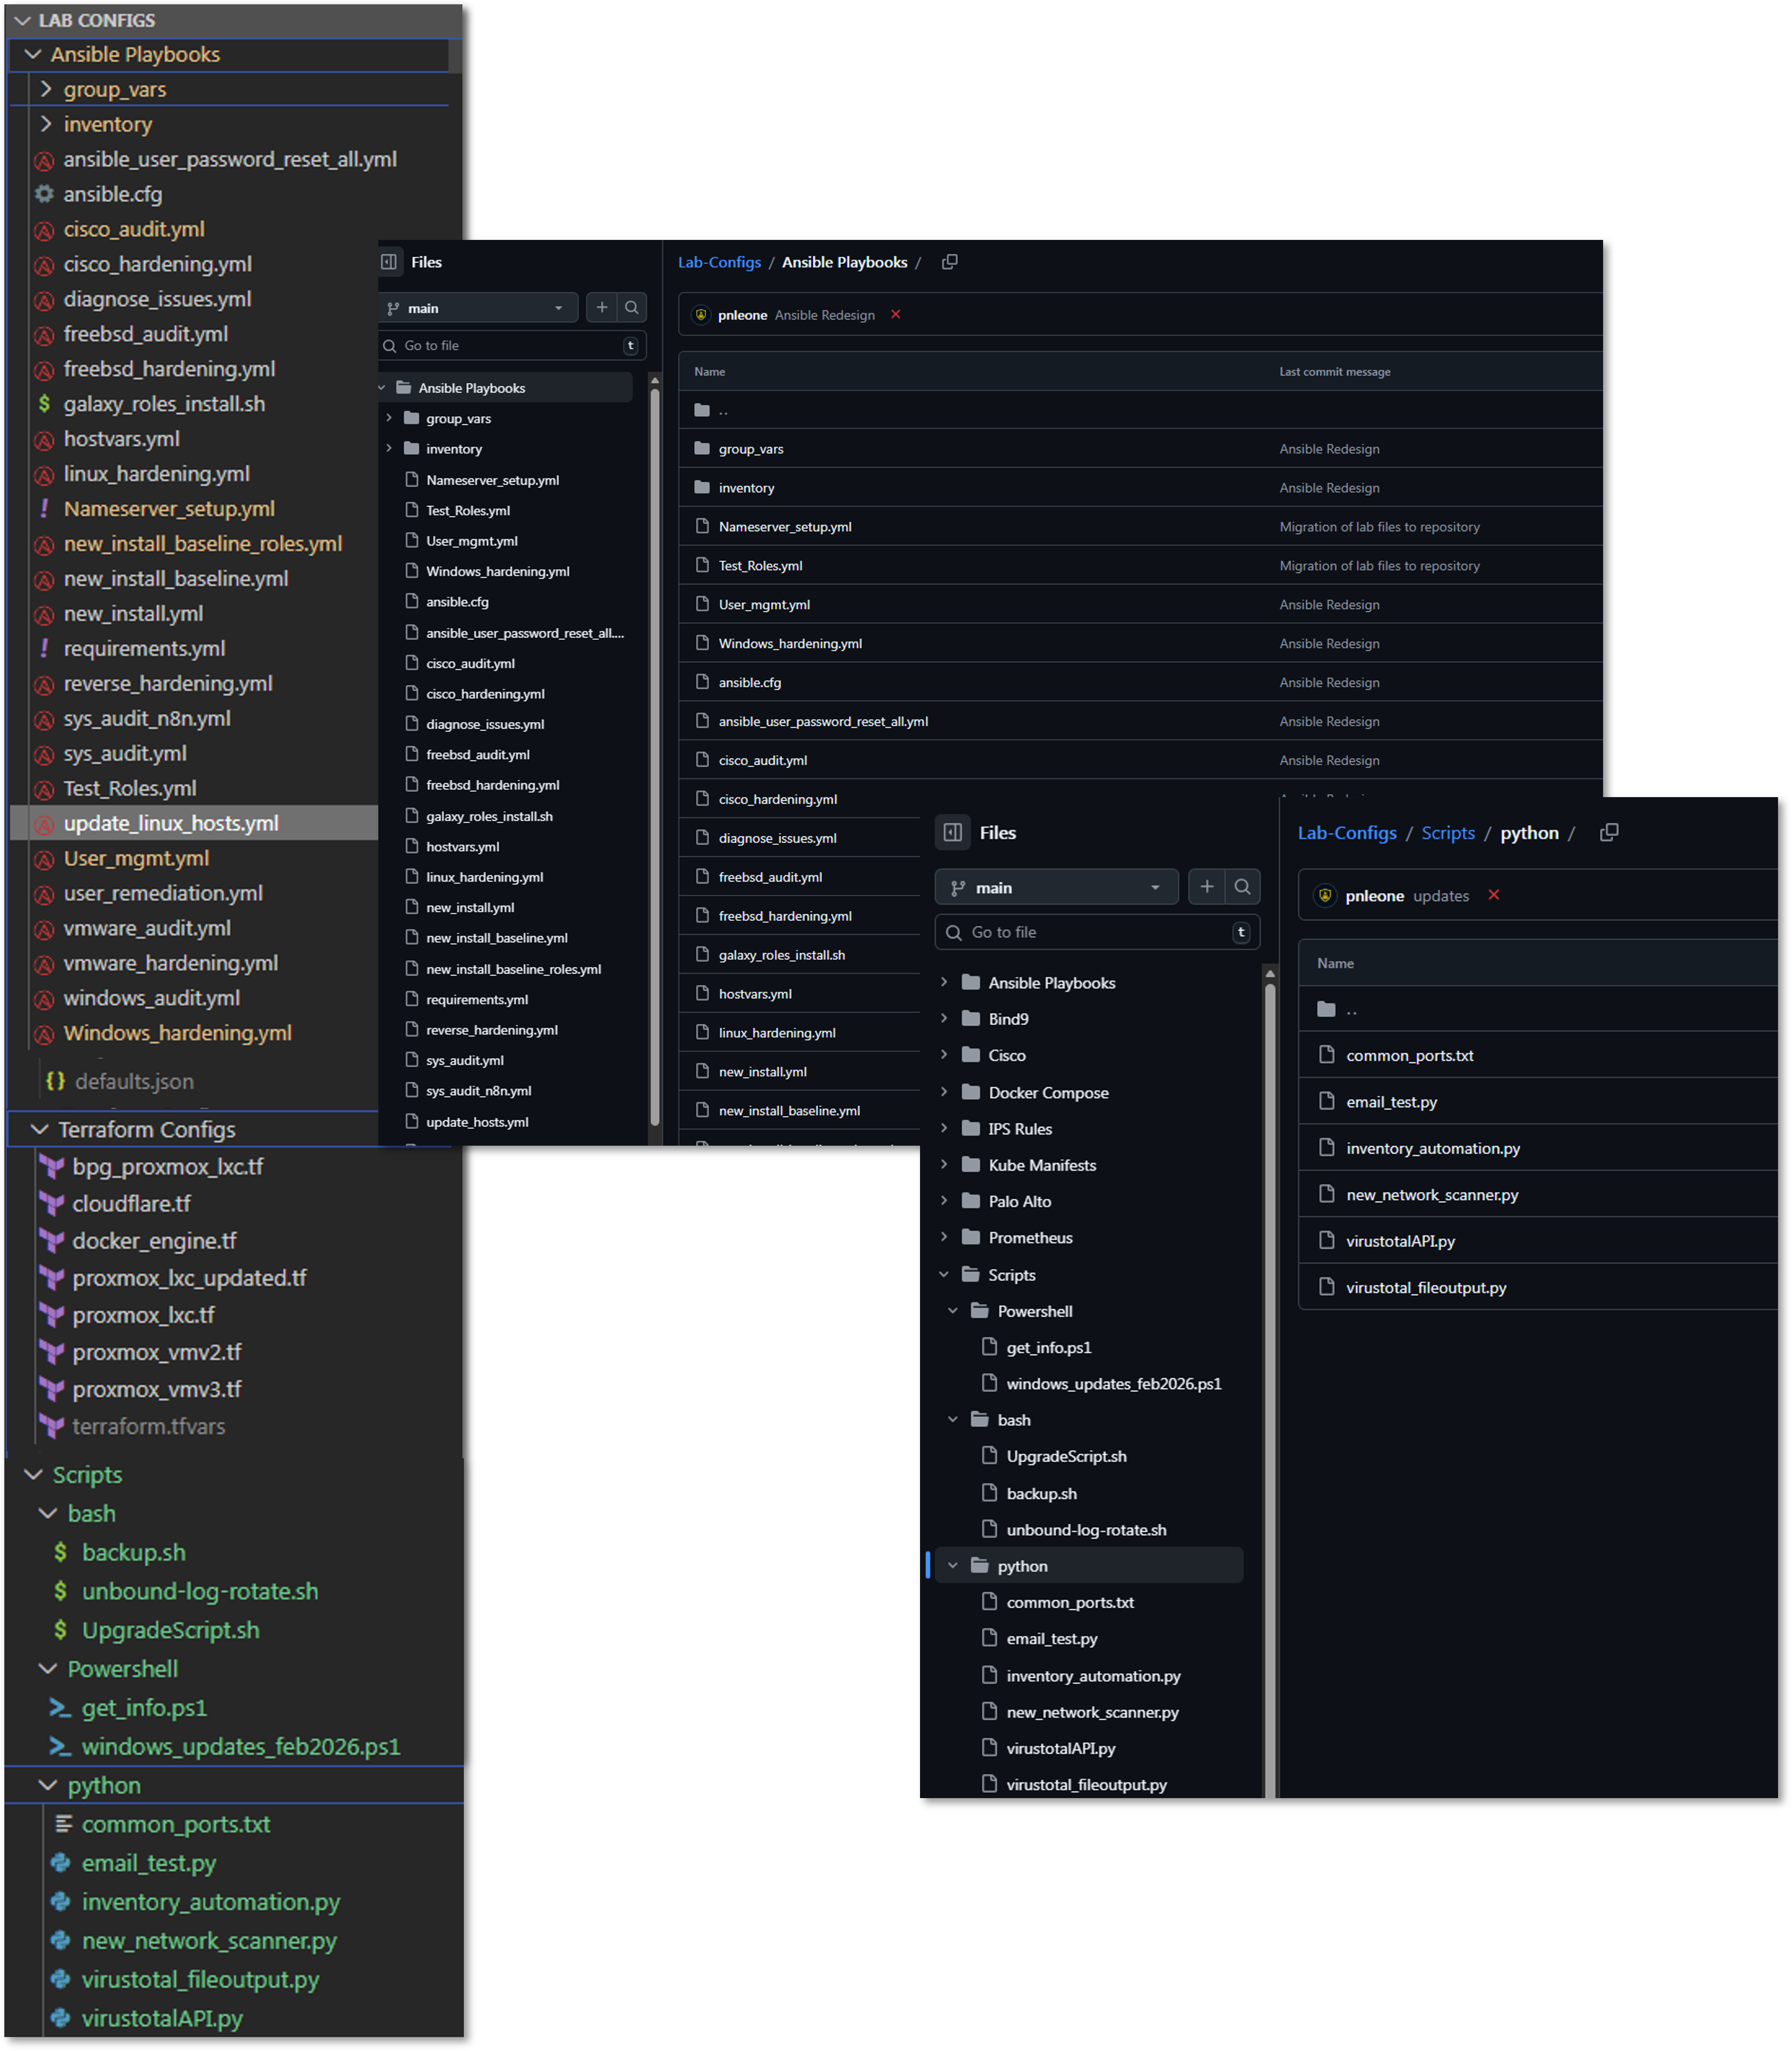
Task: Click the shell icon next to backup.sh
Action: 60,1552
